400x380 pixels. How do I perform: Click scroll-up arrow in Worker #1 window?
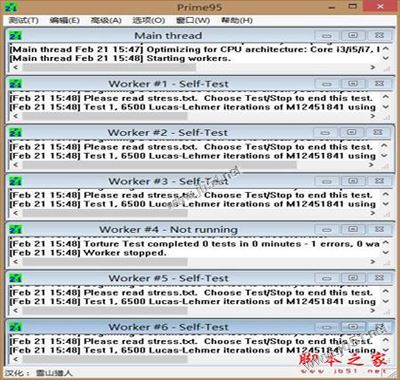pyautogui.click(x=386, y=97)
